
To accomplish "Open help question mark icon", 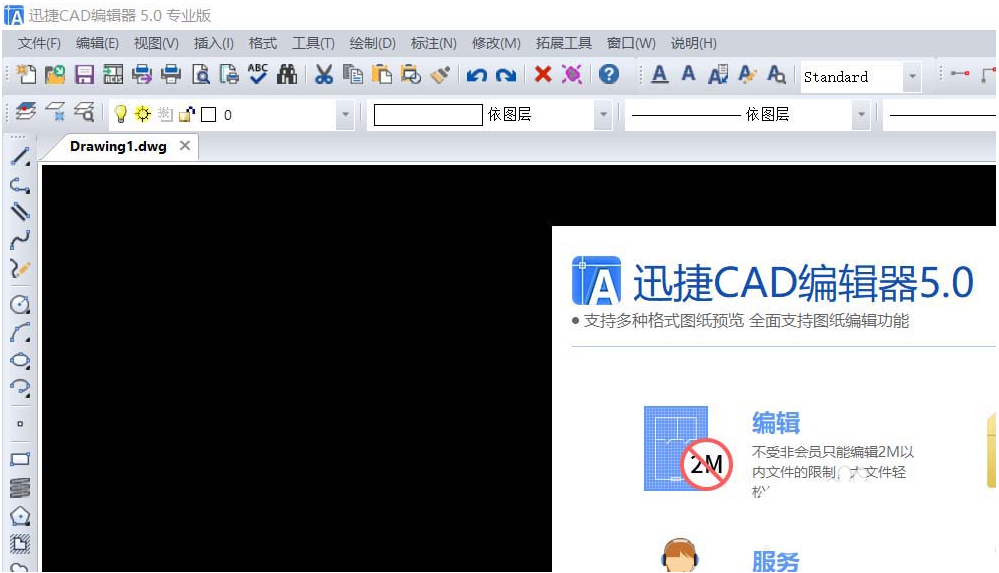I will [609, 75].
